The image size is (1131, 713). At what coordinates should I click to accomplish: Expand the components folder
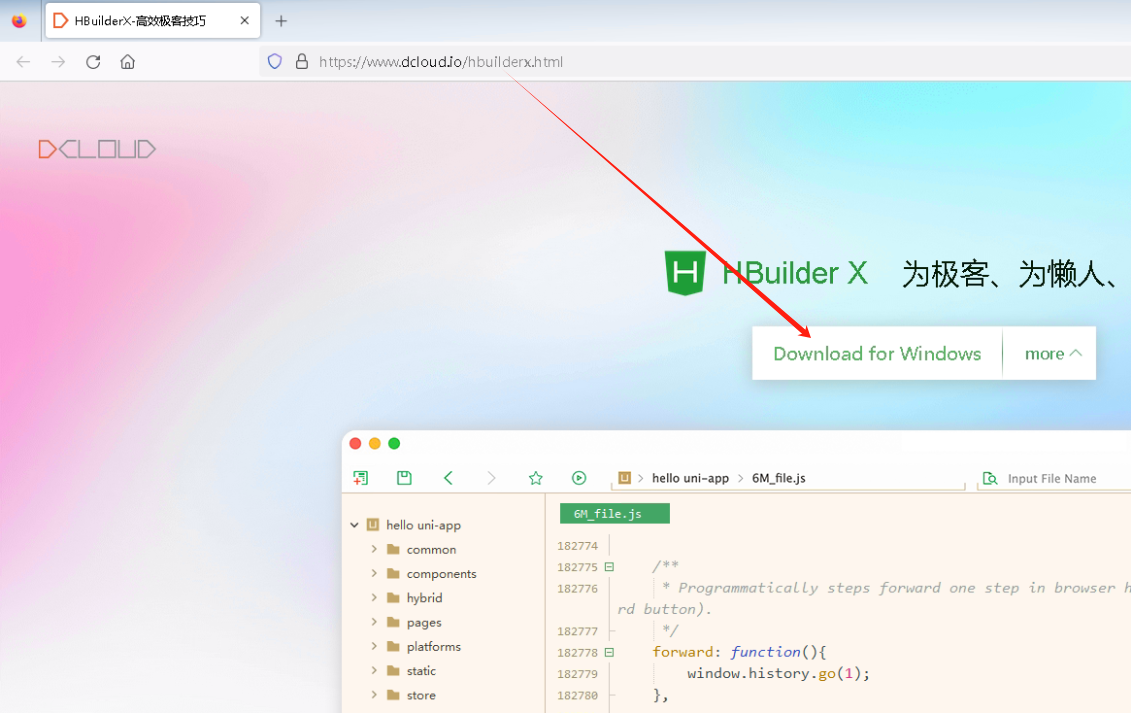(x=374, y=574)
